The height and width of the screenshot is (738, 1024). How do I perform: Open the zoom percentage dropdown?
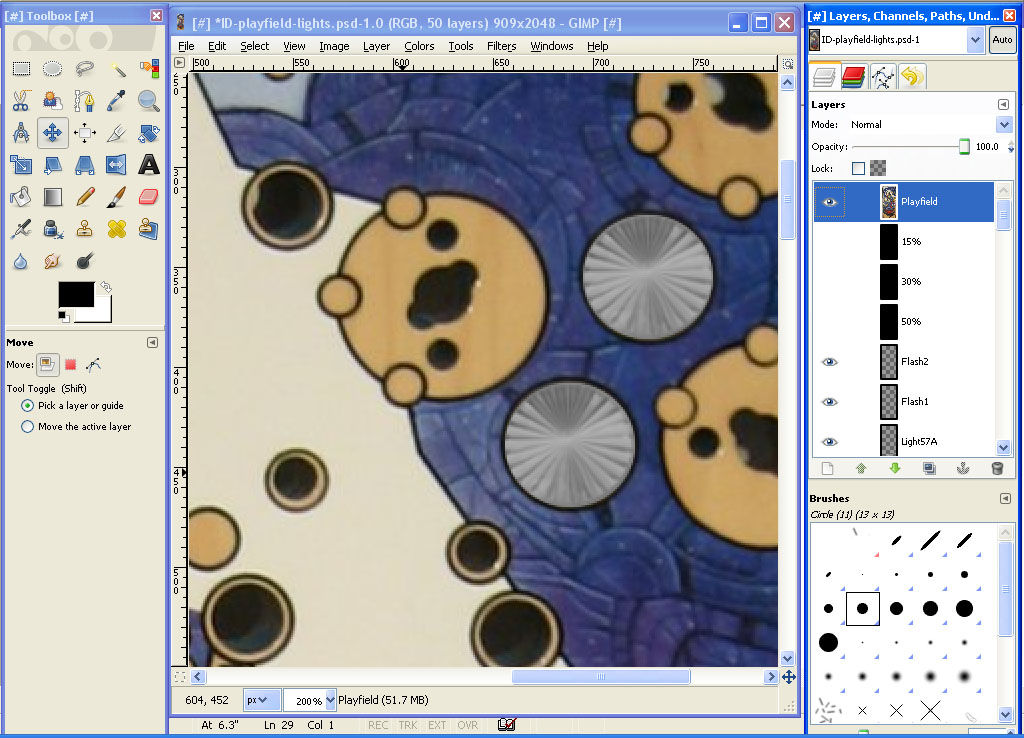324,700
